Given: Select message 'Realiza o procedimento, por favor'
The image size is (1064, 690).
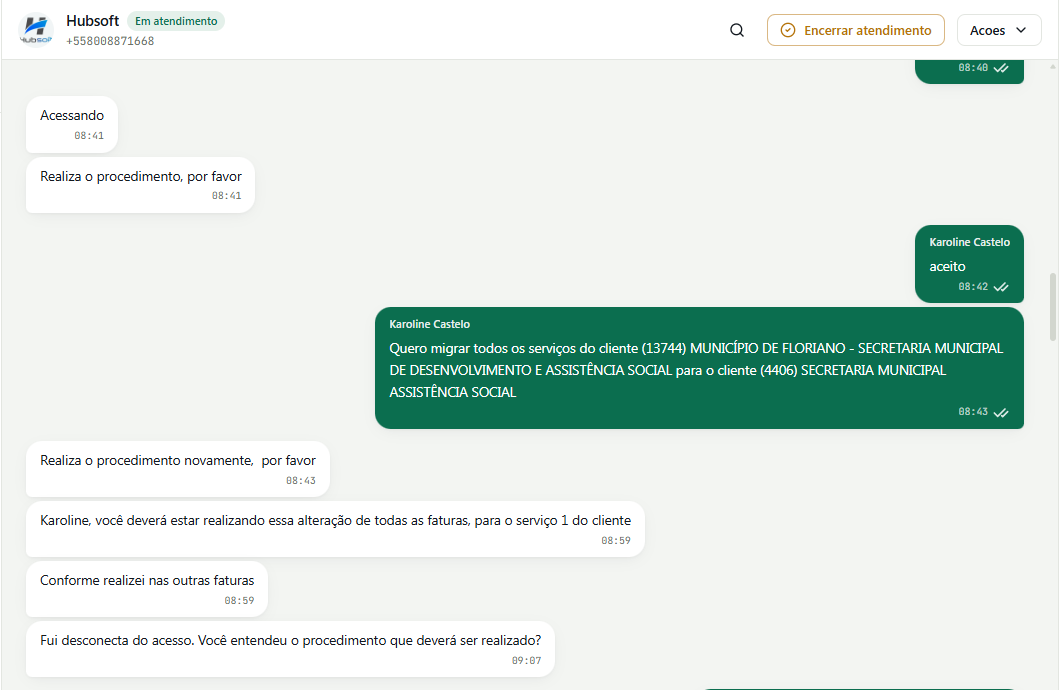Looking at the screenshot, I should click(140, 185).
